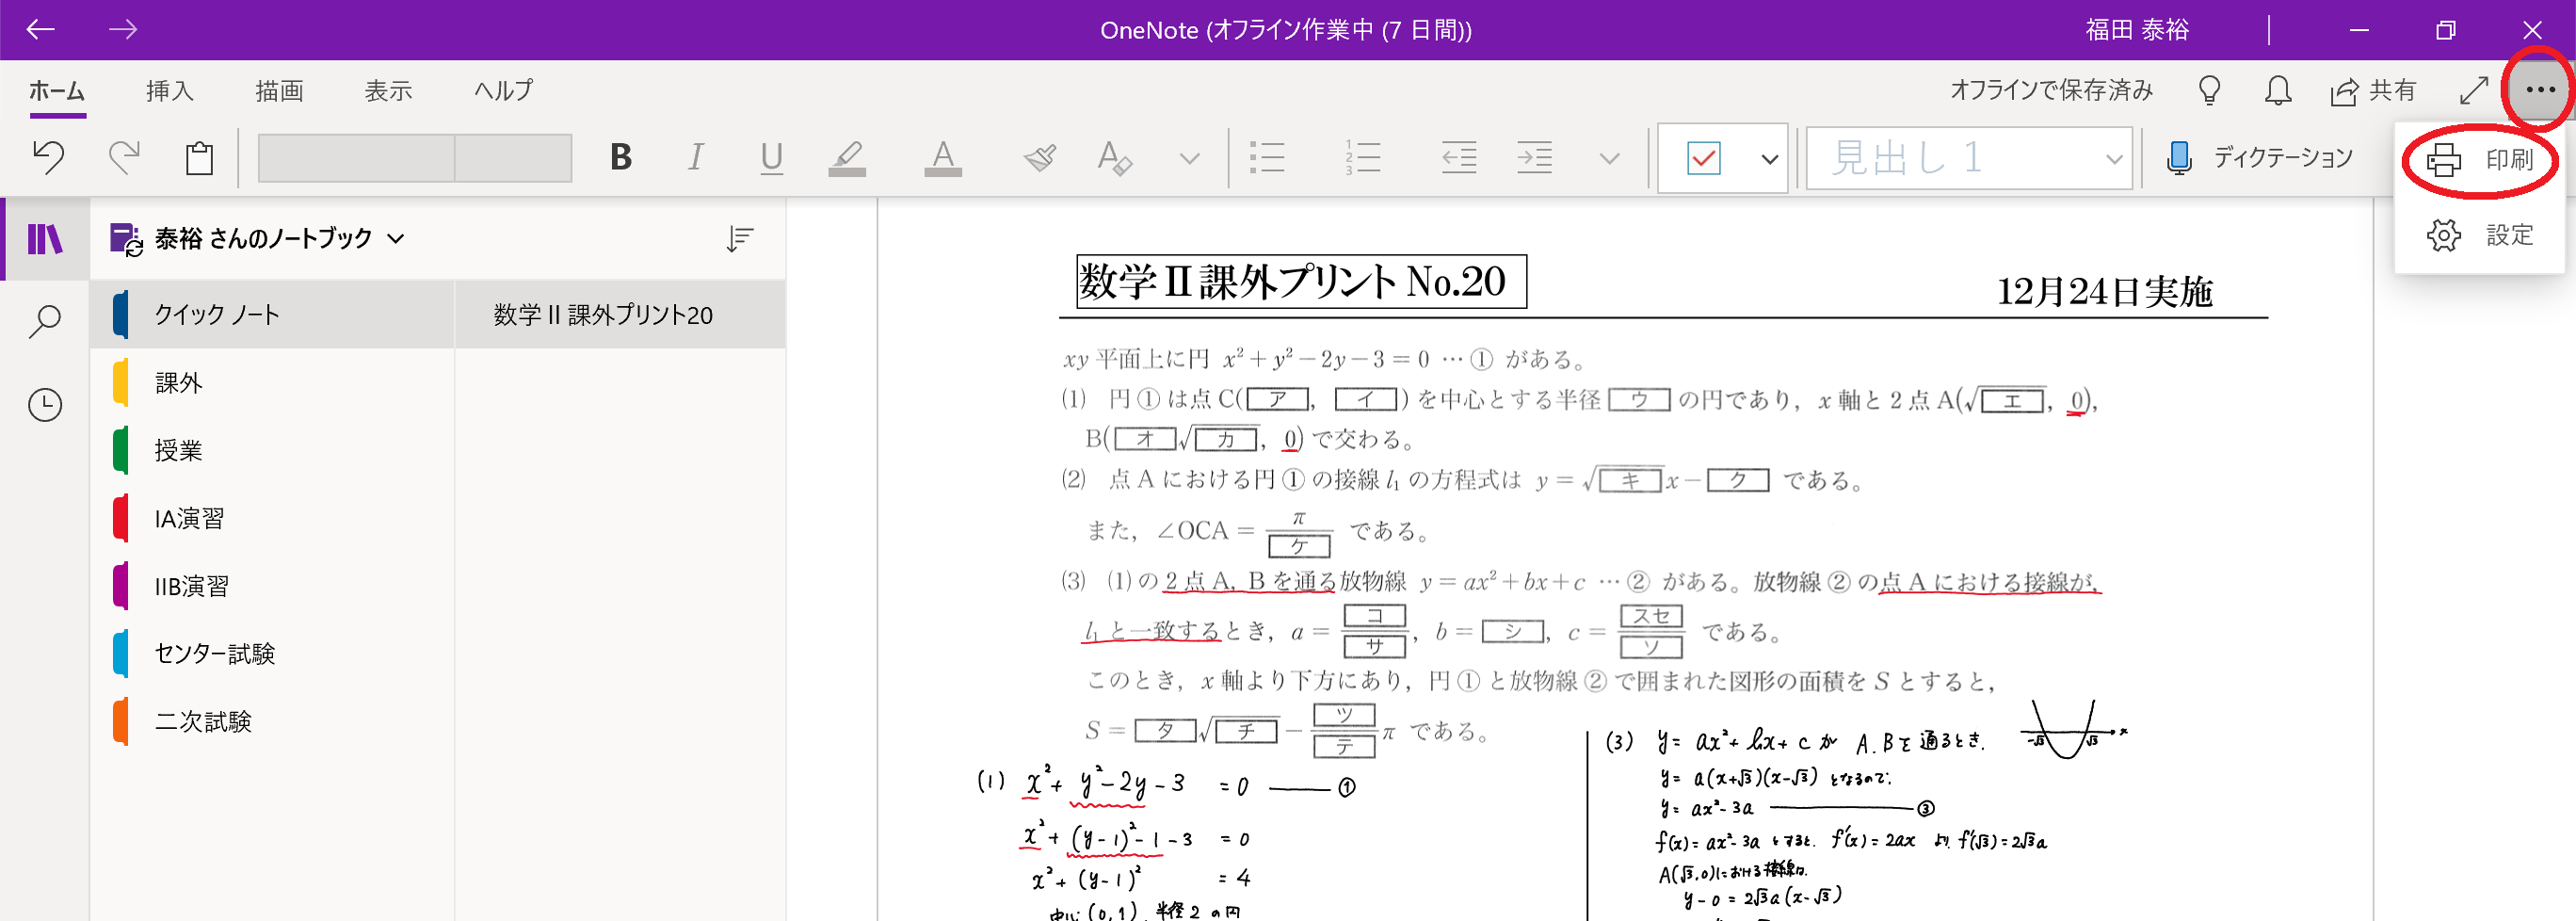Click the clipboard Paste icon
2576x921 pixels.
[x=199, y=158]
